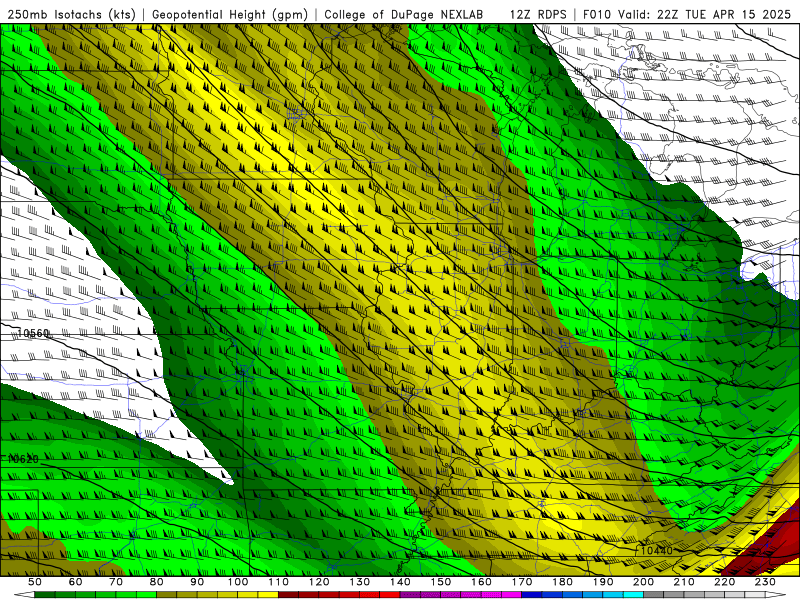800x600 pixels.
Task: Click the 50 value on the color scale
Action: (35, 582)
